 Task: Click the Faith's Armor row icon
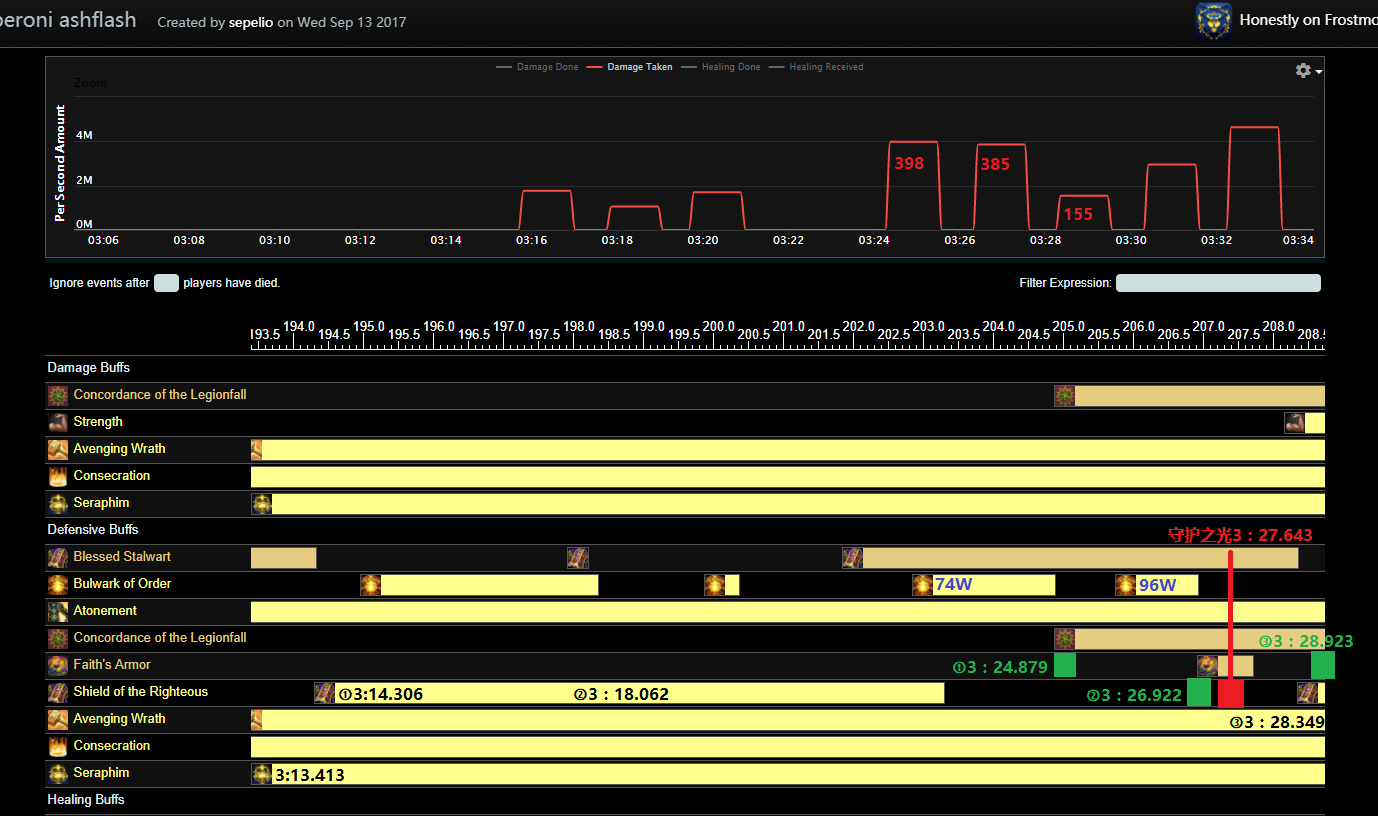[58, 665]
